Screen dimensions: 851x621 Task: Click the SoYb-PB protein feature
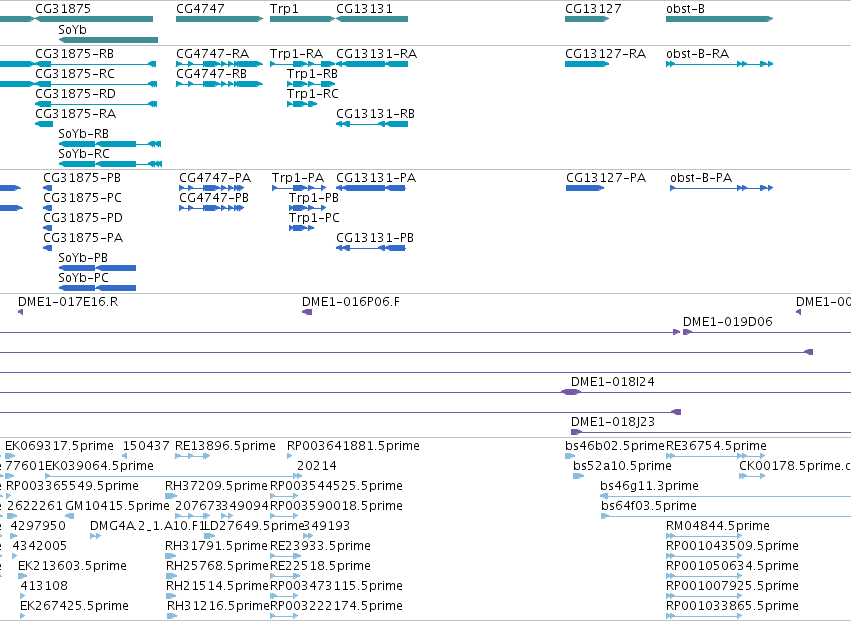pos(97,268)
